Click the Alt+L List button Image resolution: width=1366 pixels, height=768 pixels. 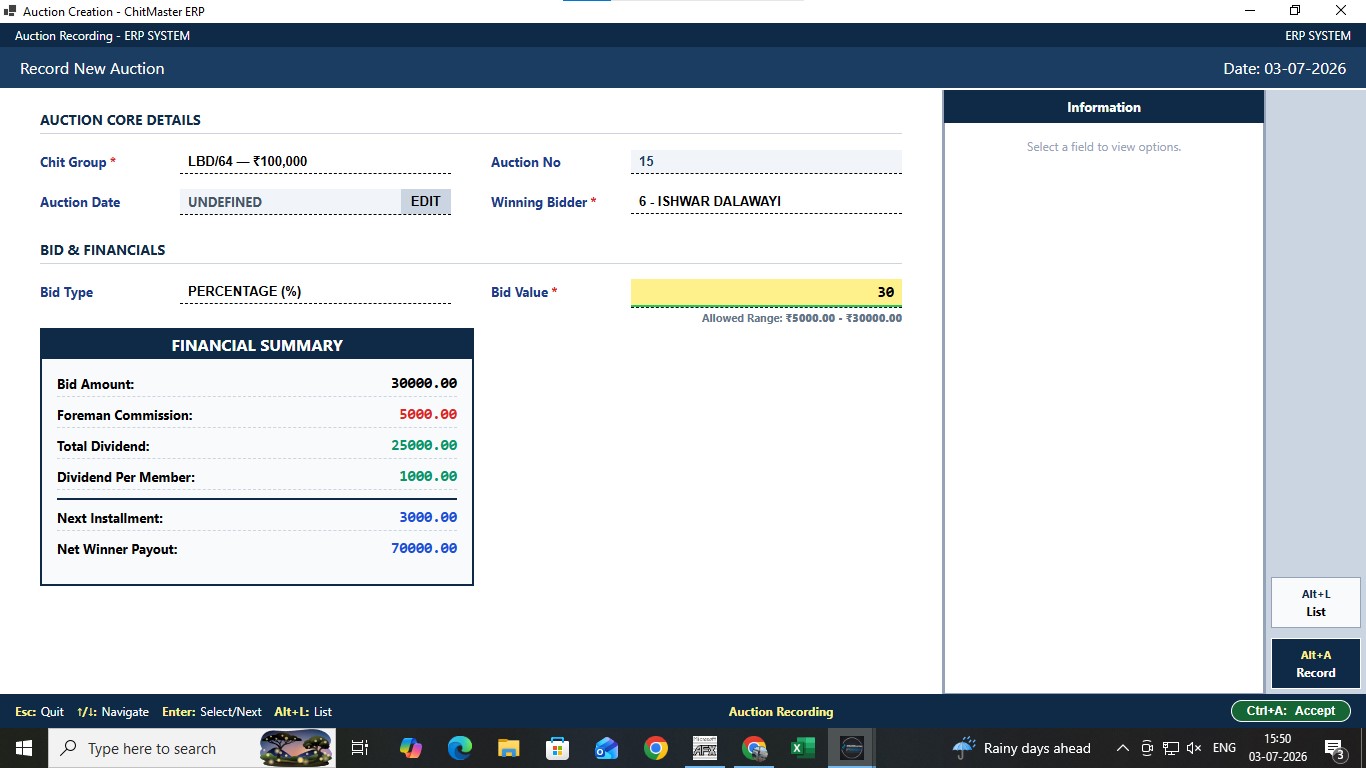(1316, 603)
